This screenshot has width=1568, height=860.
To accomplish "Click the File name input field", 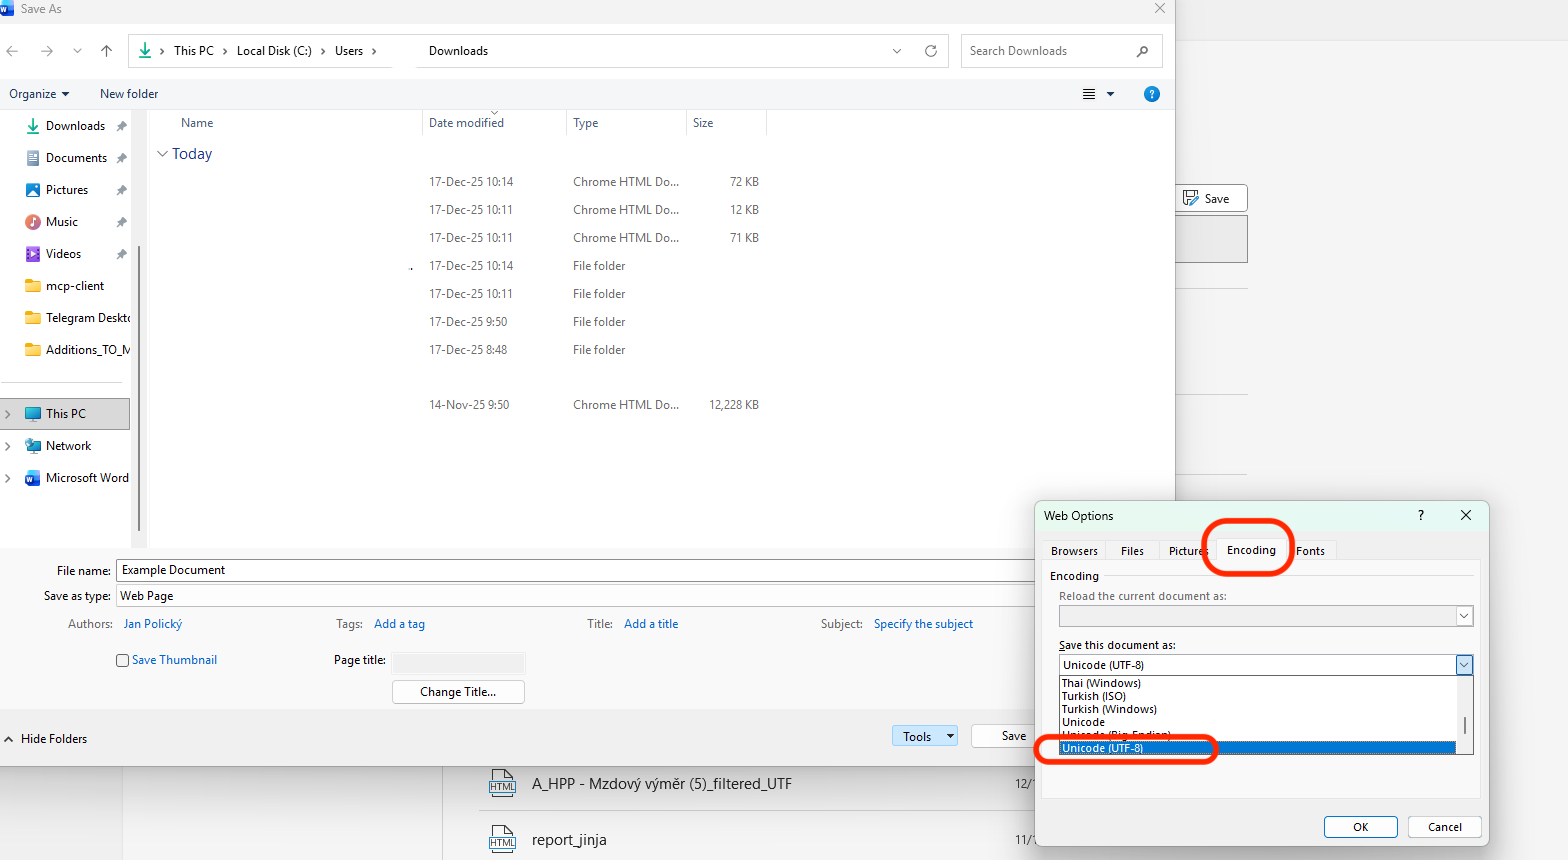I will click(570, 570).
